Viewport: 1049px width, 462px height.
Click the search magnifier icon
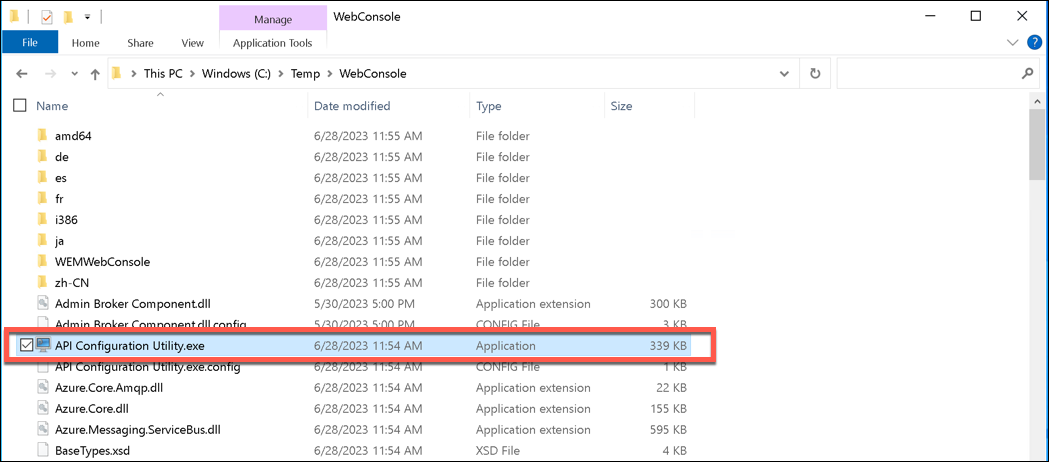[x=1027, y=74]
